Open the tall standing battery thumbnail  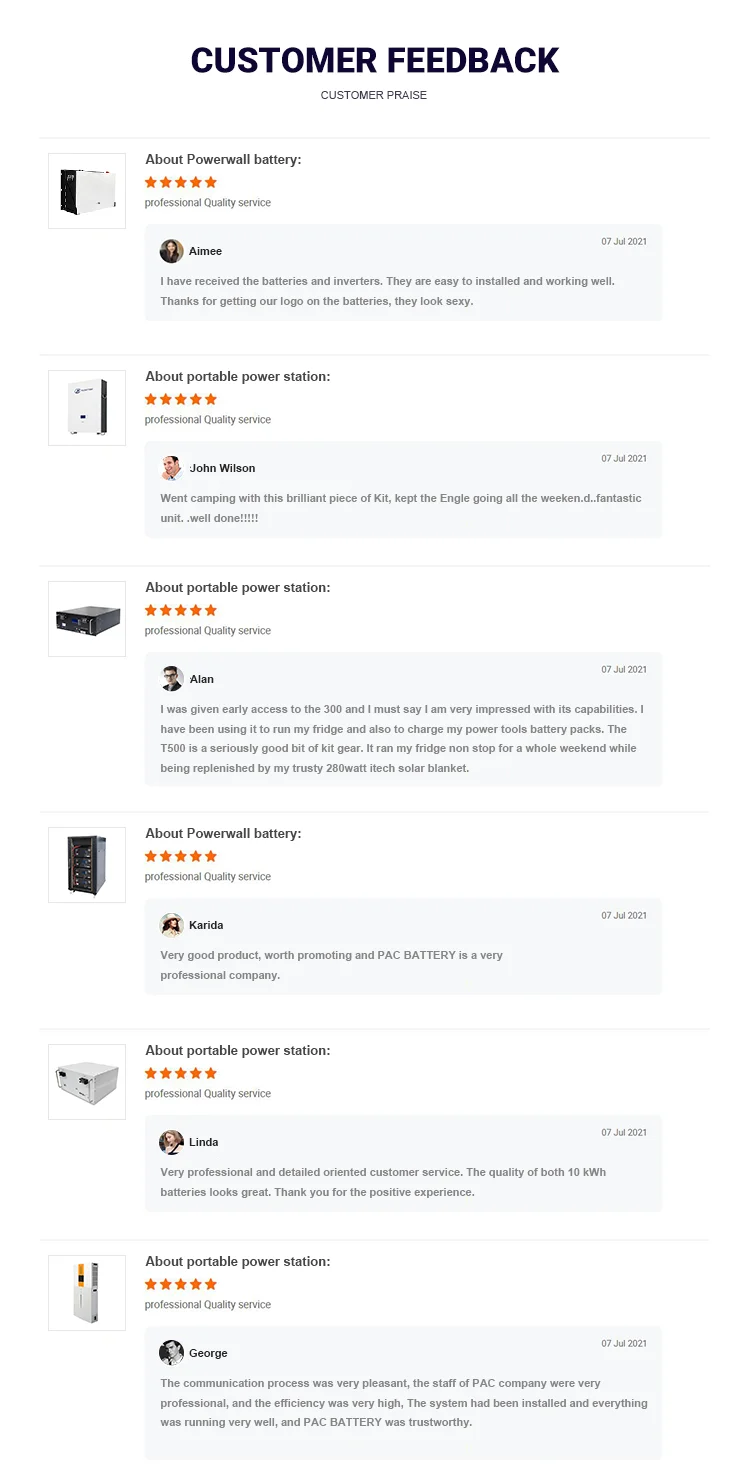(87, 1293)
